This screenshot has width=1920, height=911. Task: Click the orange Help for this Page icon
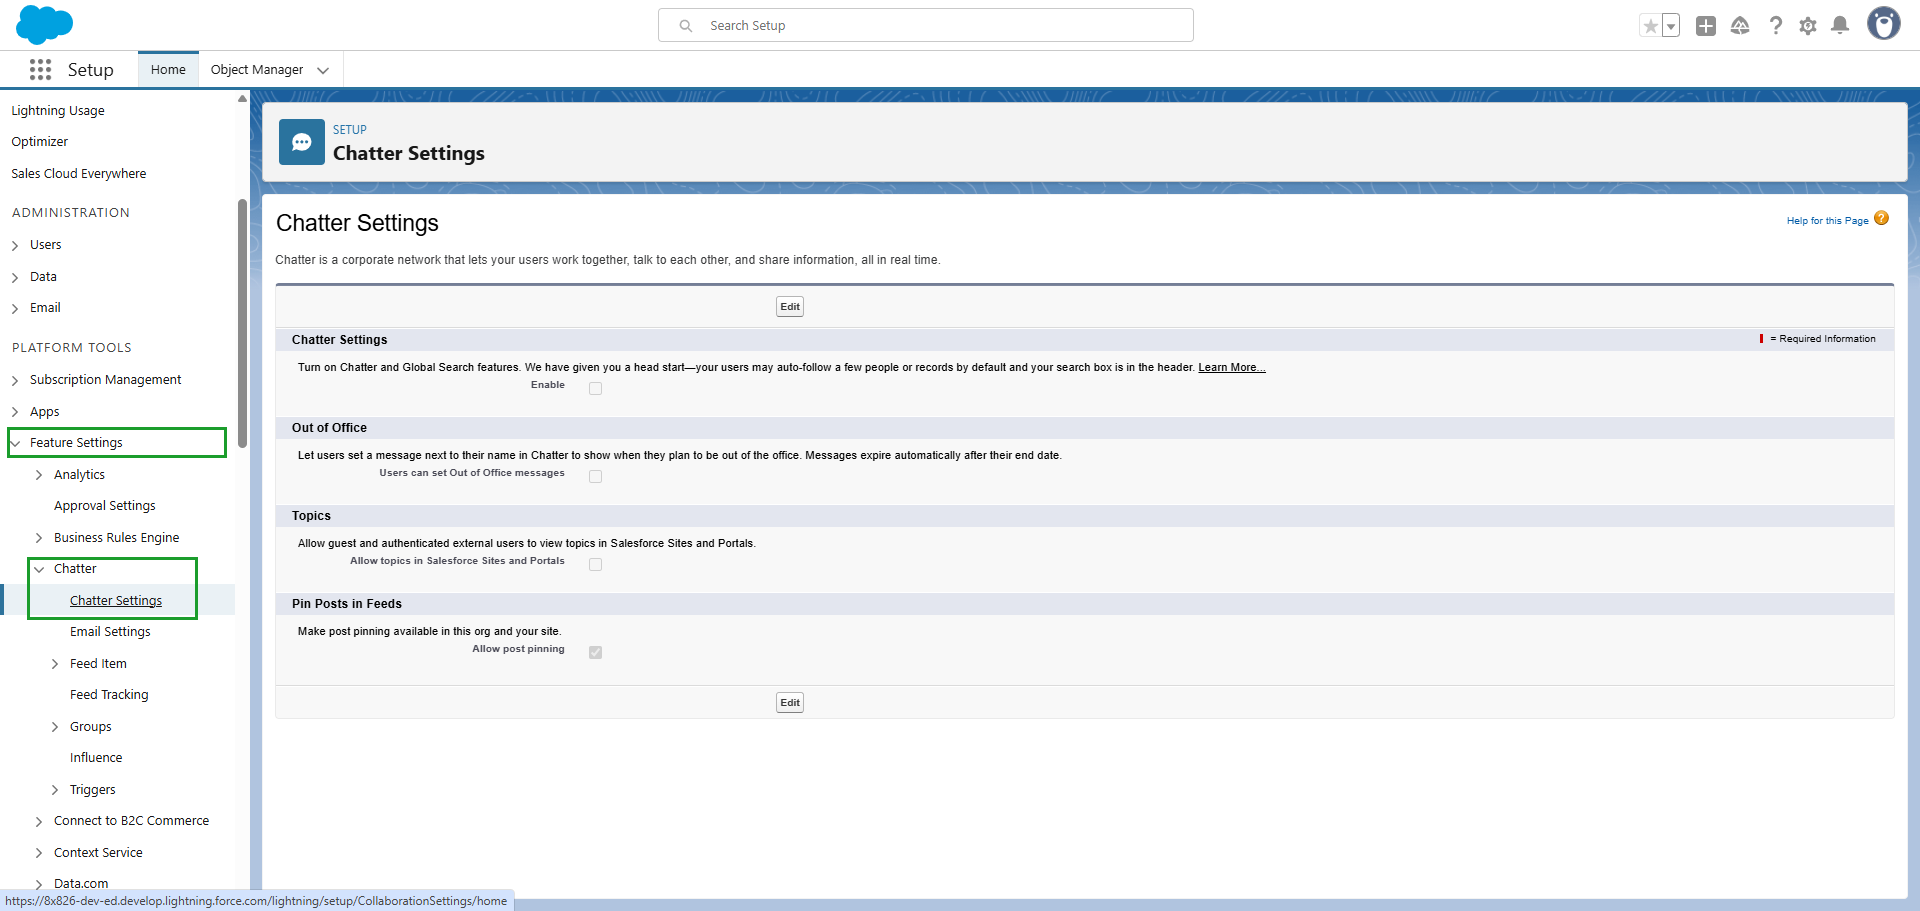(1881, 219)
